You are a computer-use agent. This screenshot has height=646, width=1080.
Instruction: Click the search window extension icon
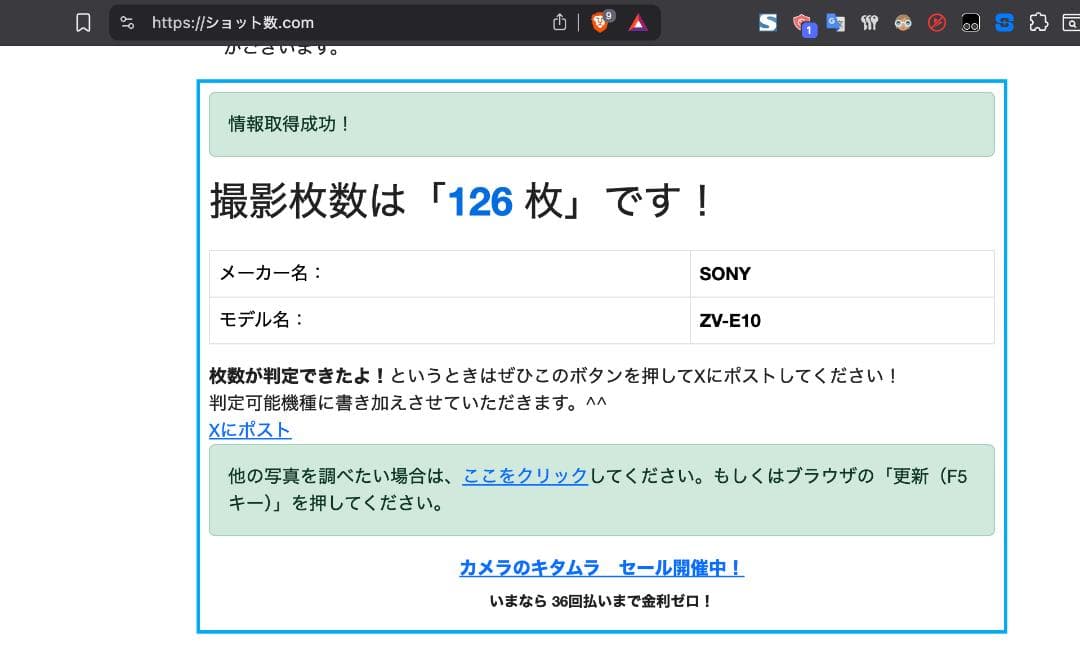tap(1069, 22)
